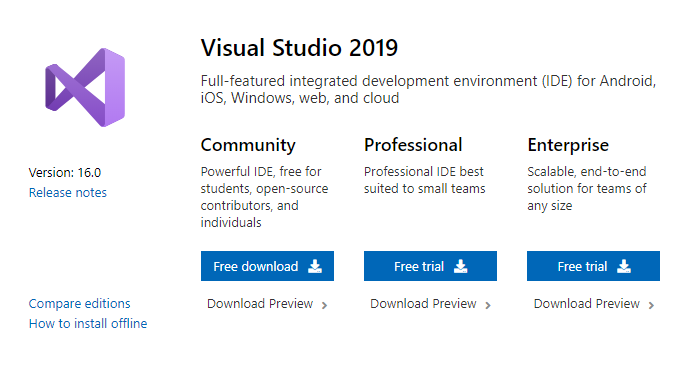Select the Community edition heading

tap(248, 146)
